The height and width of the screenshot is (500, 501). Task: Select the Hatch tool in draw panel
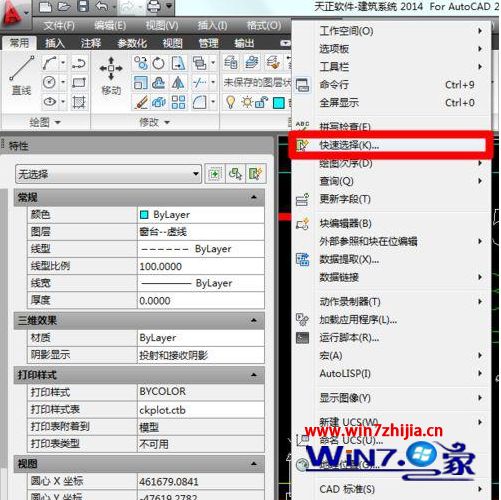79,101
